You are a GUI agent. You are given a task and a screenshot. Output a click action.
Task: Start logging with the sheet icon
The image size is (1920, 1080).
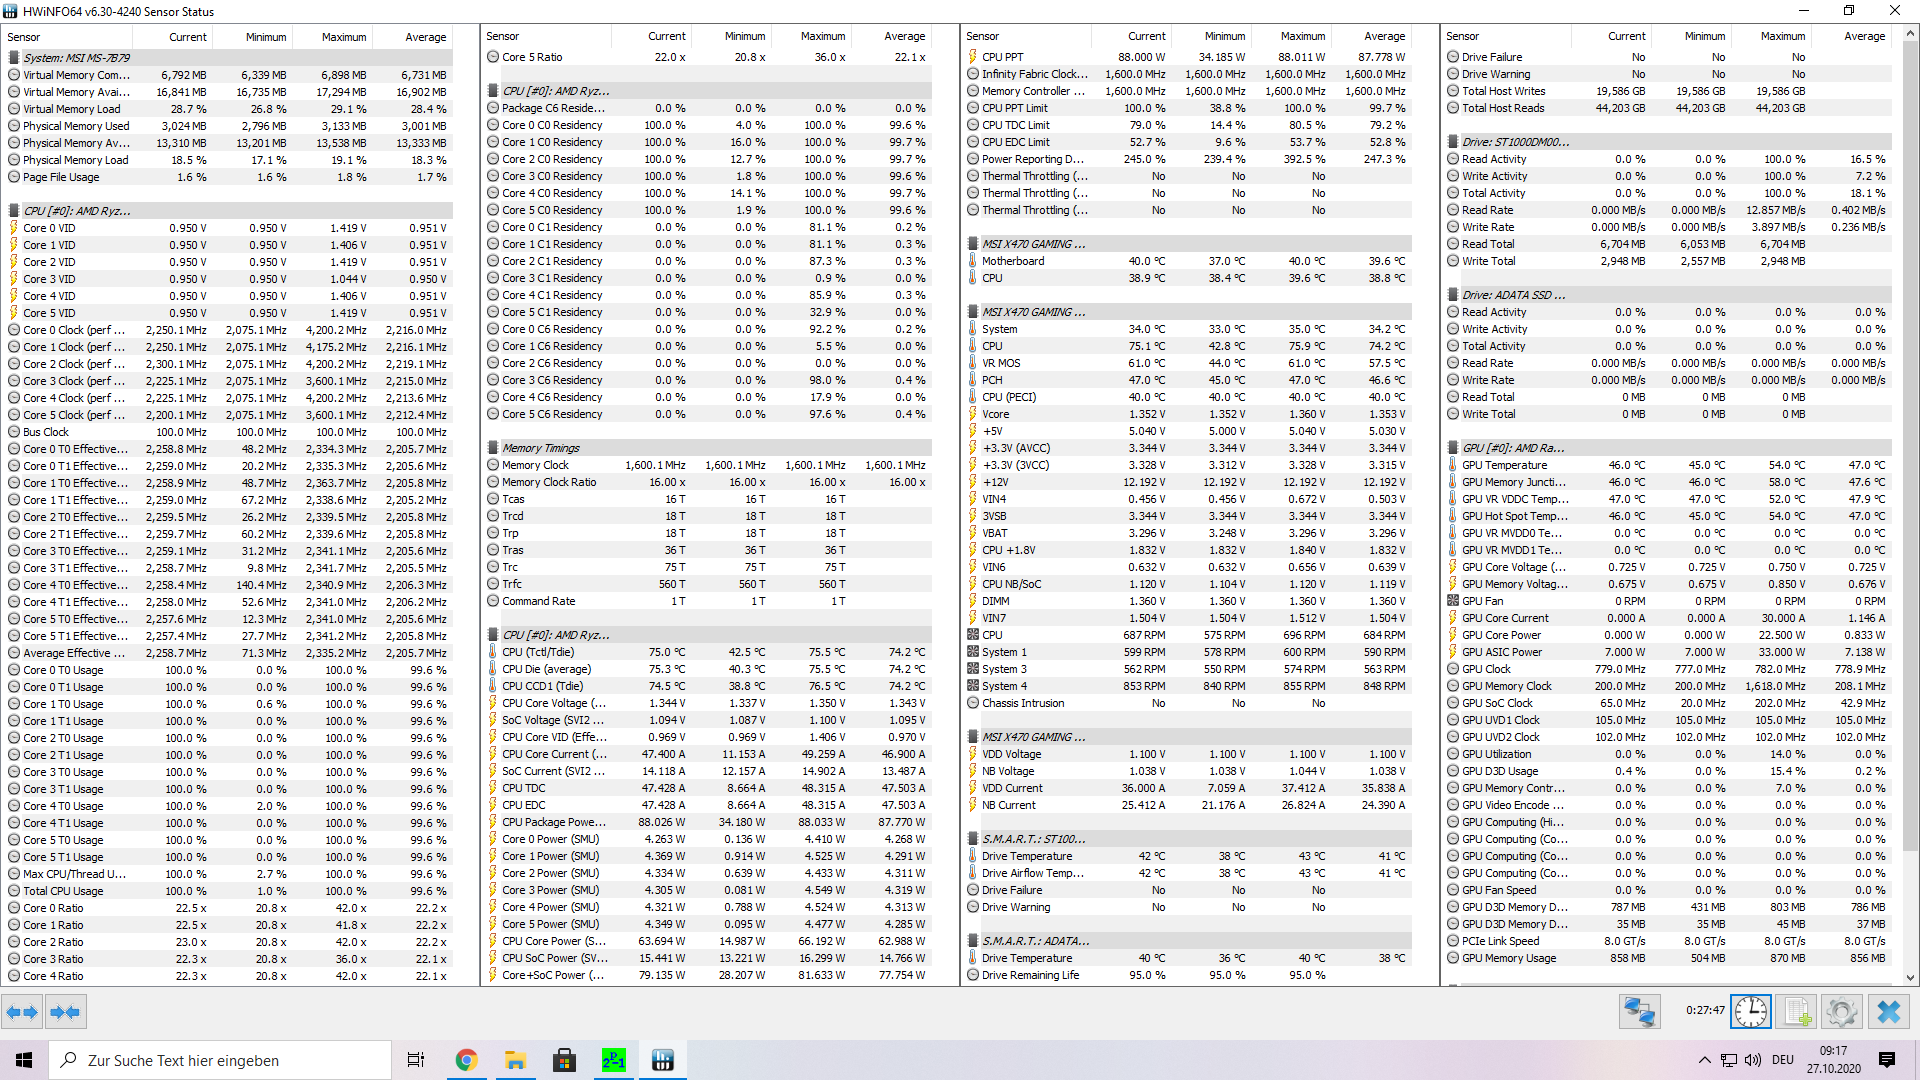[x=1797, y=1012]
